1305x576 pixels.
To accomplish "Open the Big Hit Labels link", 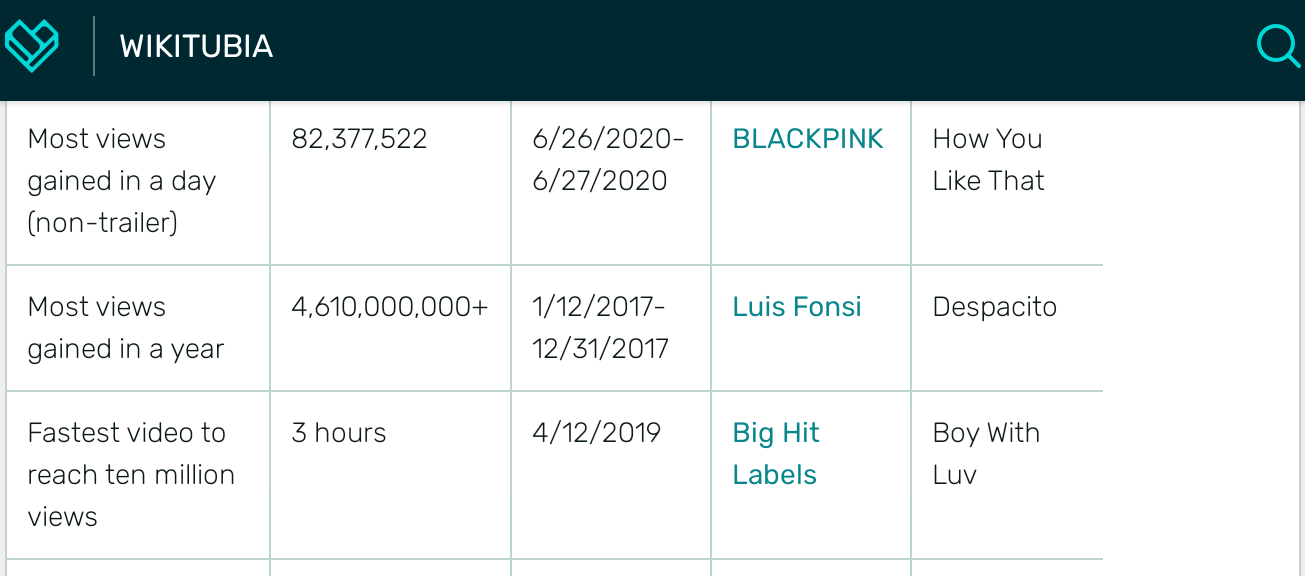I will click(x=776, y=454).
